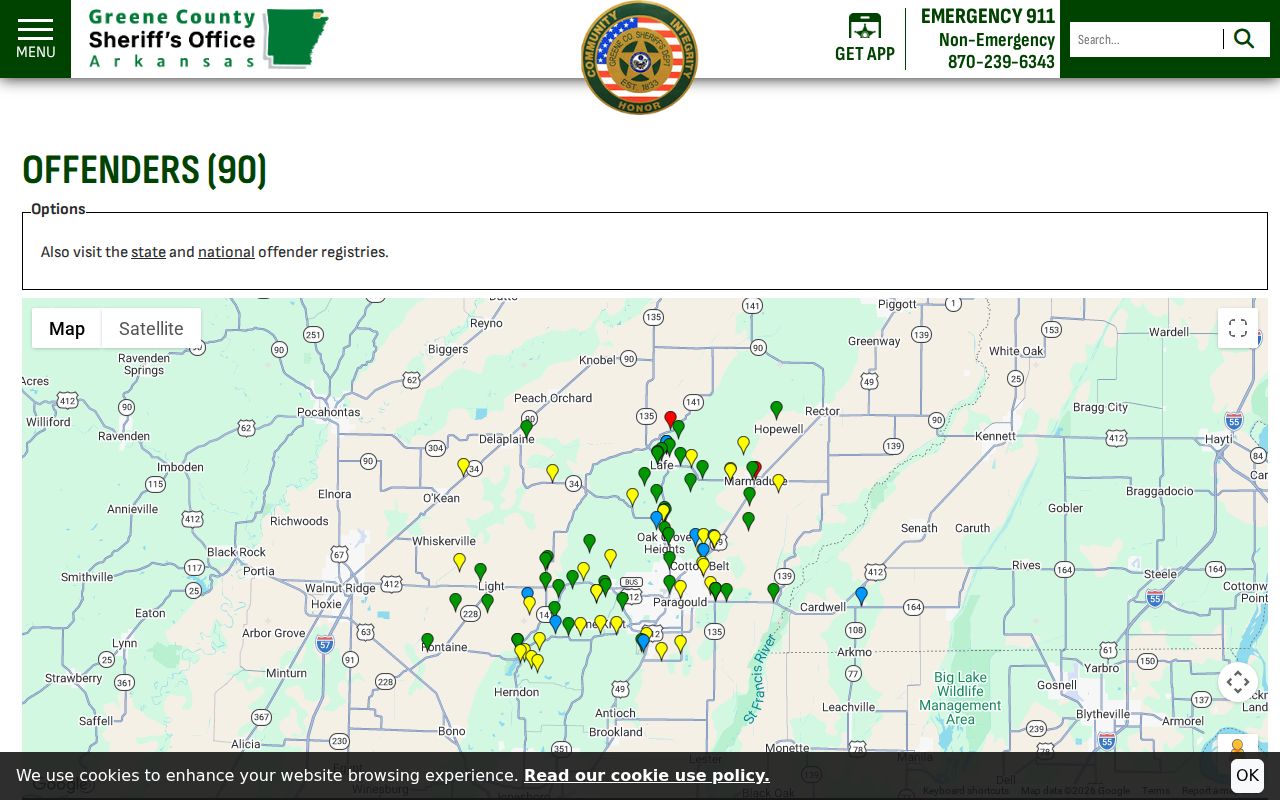Switch to the Satellite view tab
Screen dimensions: 1280x800
point(151,328)
